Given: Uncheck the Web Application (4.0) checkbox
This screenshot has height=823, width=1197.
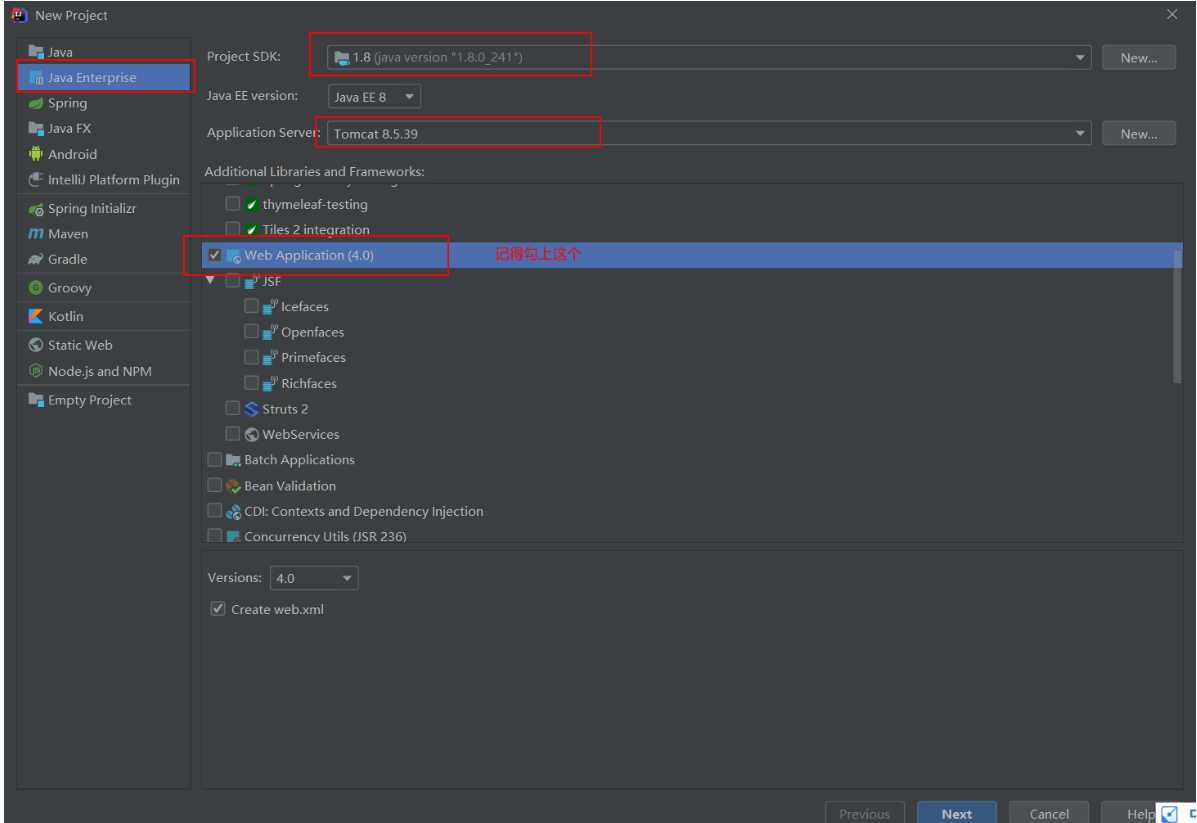Looking at the screenshot, I should (215, 255).
